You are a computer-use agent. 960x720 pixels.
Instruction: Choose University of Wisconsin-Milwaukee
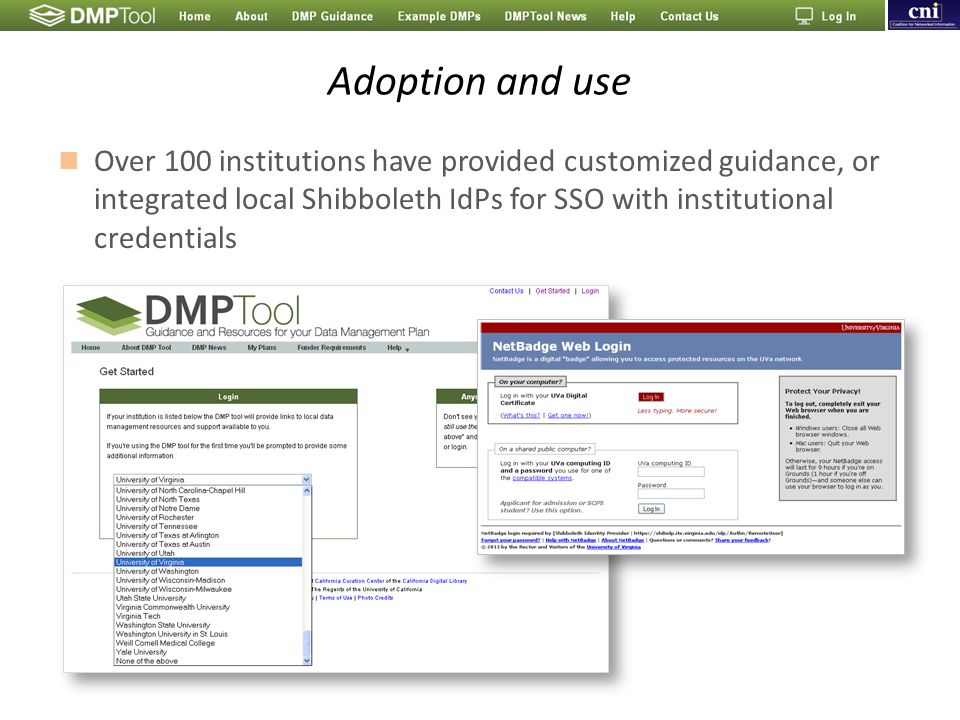(x=174, y=589)
